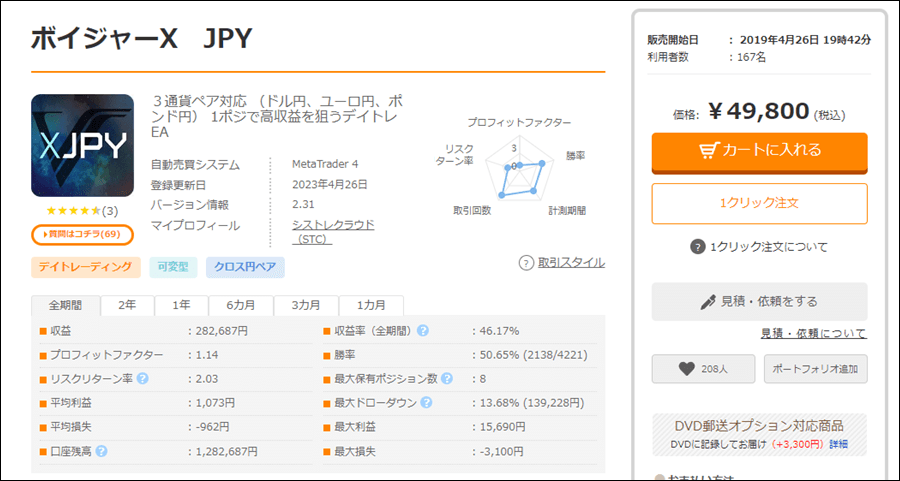
Task: Switch to the 2年 tab
Action: click(127, 305)
